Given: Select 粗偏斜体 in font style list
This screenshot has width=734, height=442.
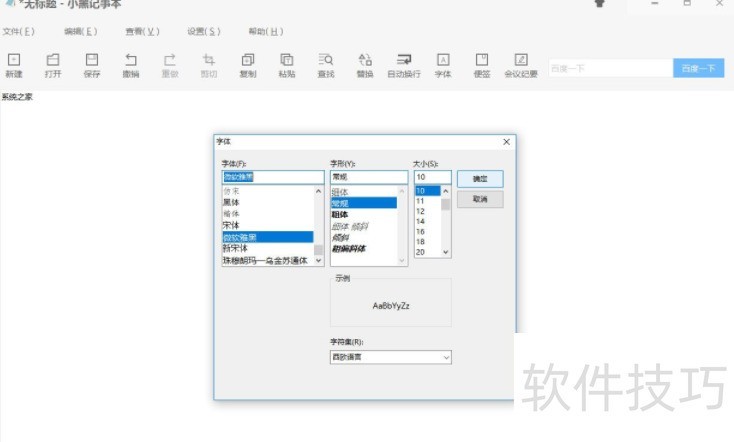Looking at the screenshot, I should coord(364,249).
